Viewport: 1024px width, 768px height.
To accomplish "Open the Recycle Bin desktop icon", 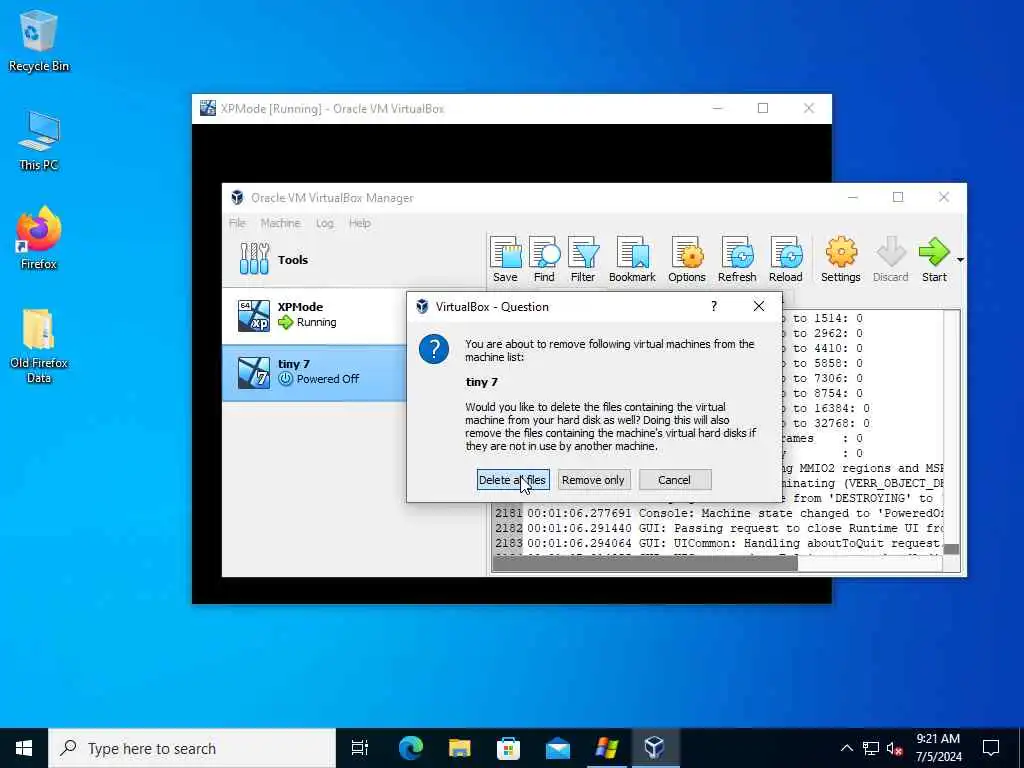I will pyautogui.click(x=39, y=41).
